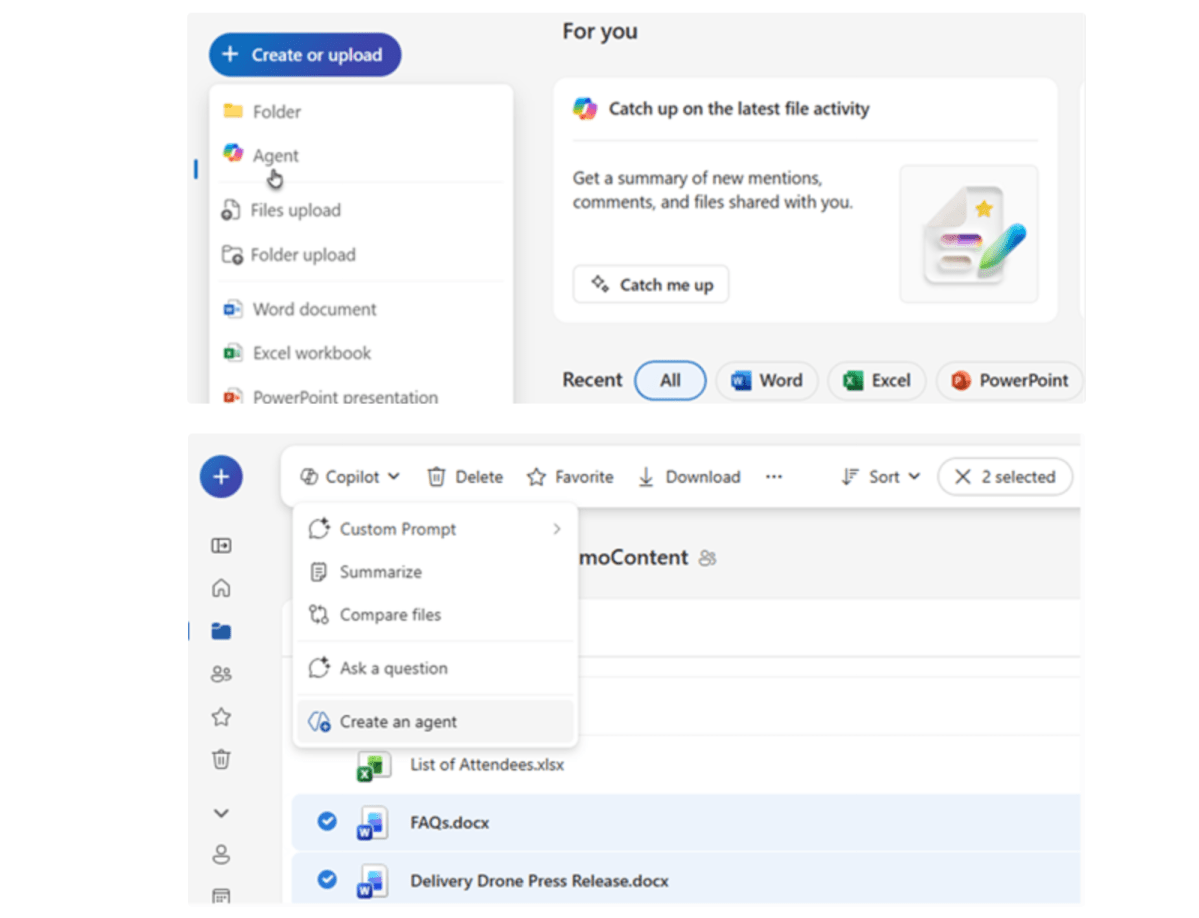Click the Home icon in left sidebar
Image resolution: width=1199 pixels, height=918 pixels.
[221, 588]
